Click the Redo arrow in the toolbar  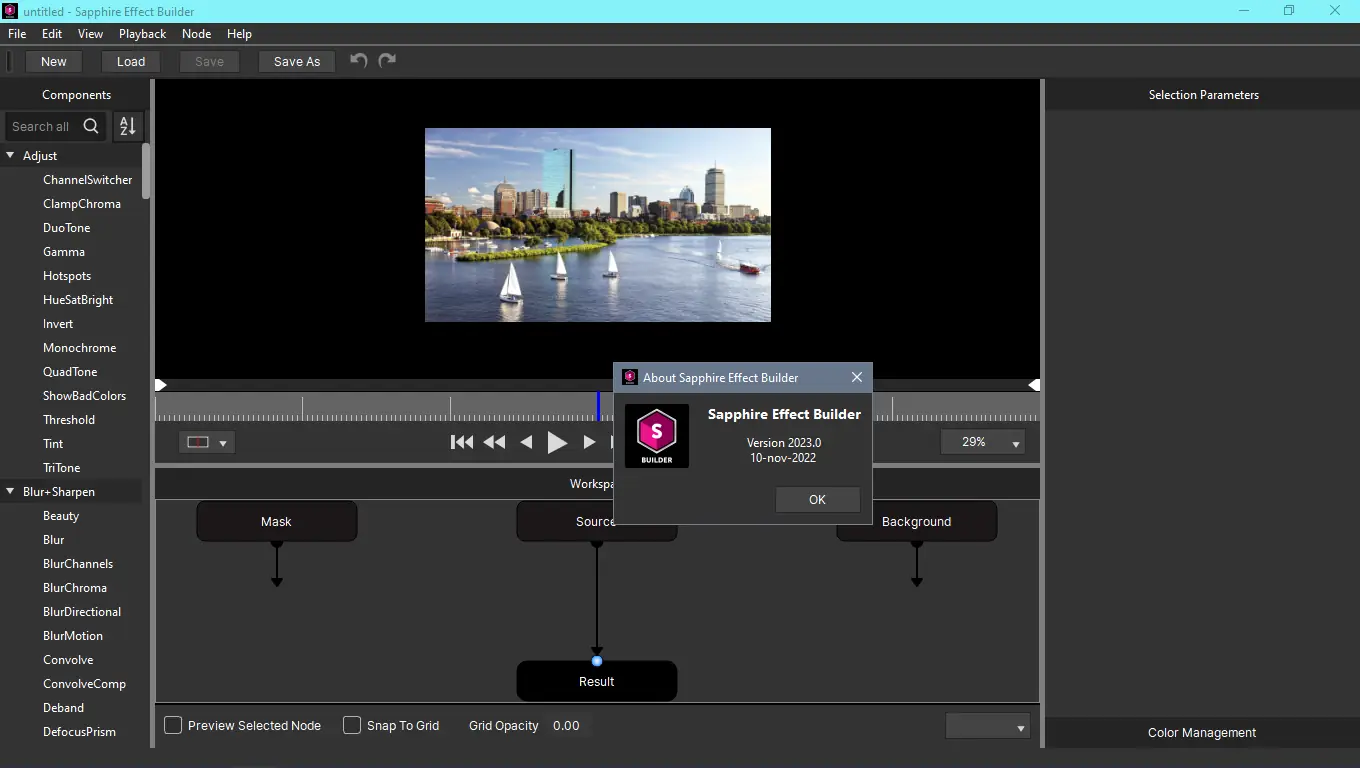387,61
